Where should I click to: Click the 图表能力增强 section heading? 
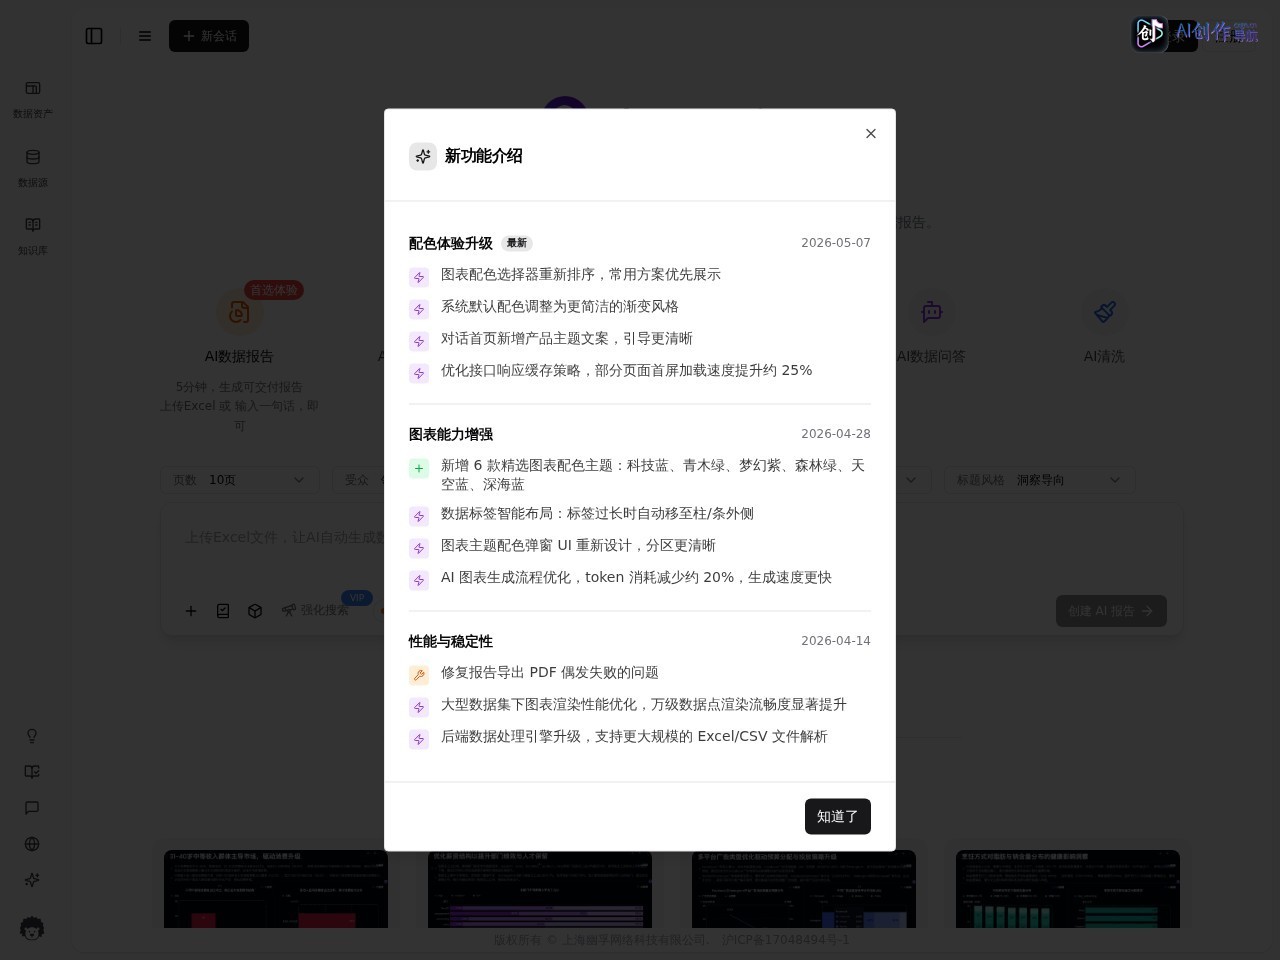click(x=451, y=434)
